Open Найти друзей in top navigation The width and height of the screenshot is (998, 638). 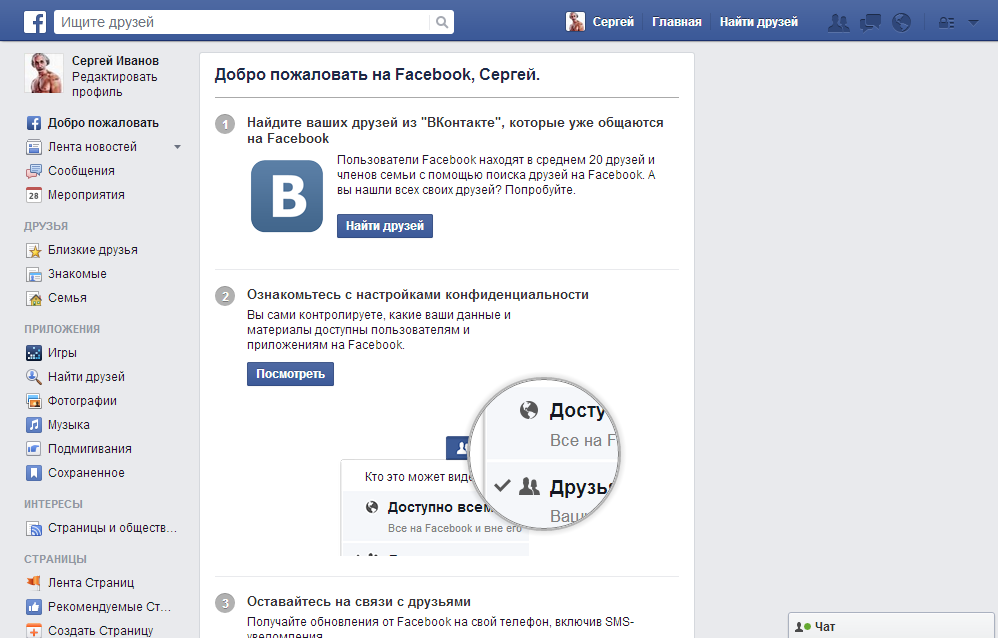coord(759,22)
